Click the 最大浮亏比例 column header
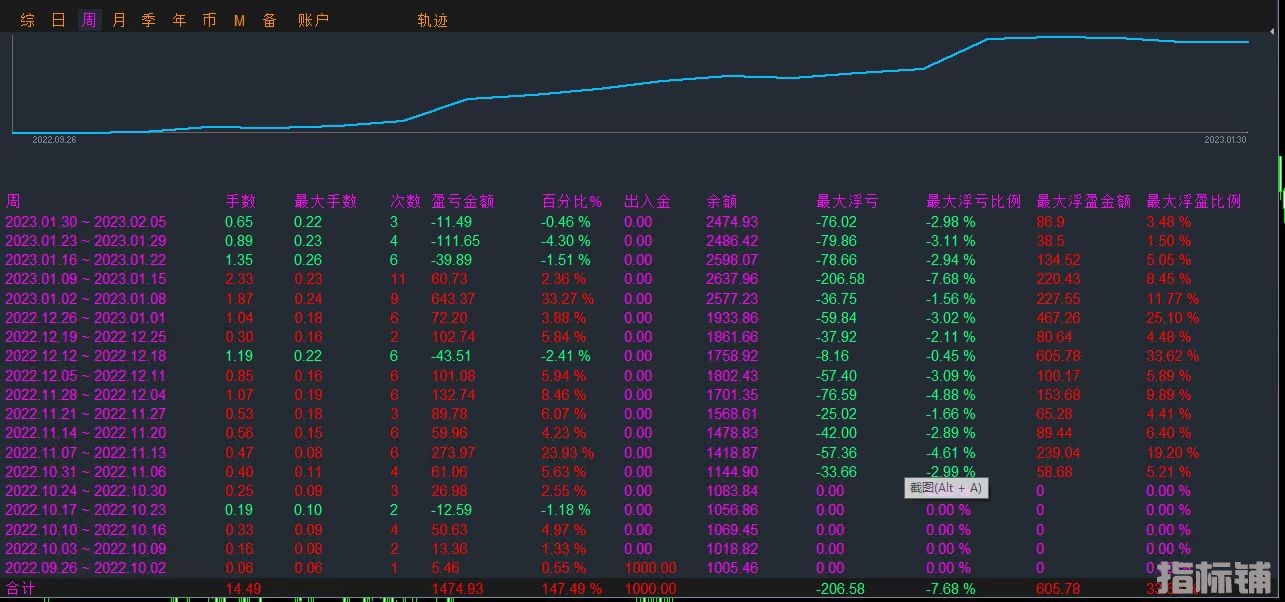Screen dimensions: 1285x602 click(973, 201)
